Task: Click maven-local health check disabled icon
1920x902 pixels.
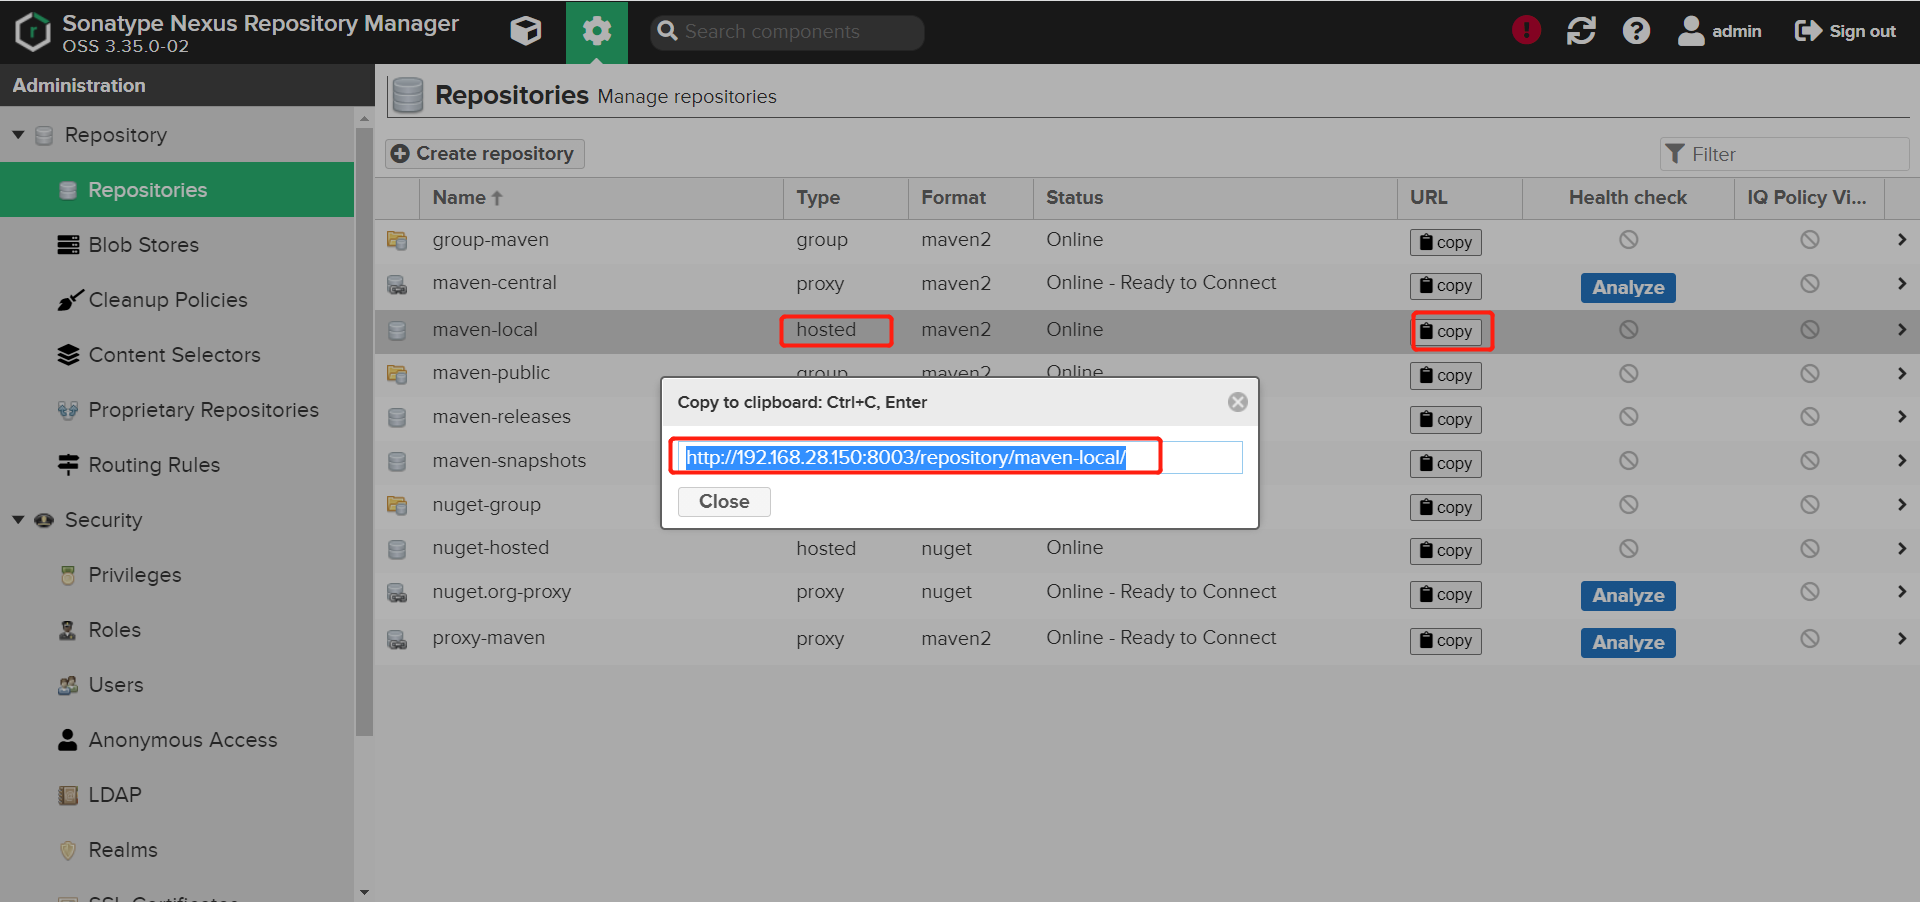Action: click(1628, 330)
